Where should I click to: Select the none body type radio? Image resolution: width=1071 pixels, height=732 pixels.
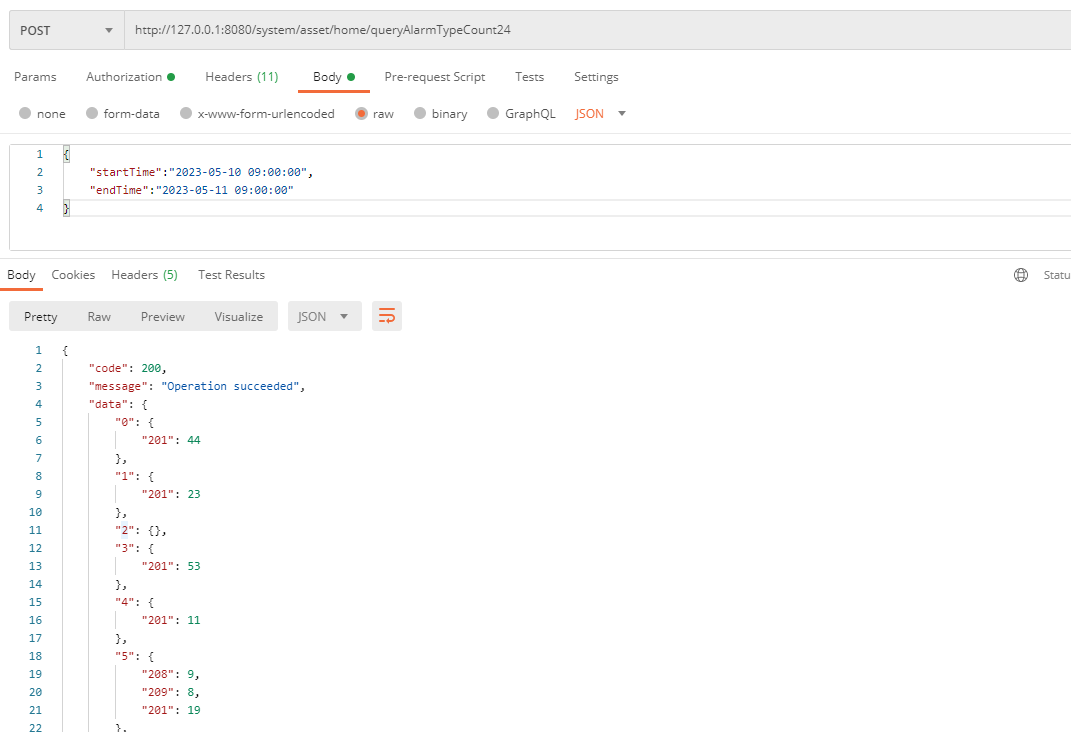[x=25, y=114]
